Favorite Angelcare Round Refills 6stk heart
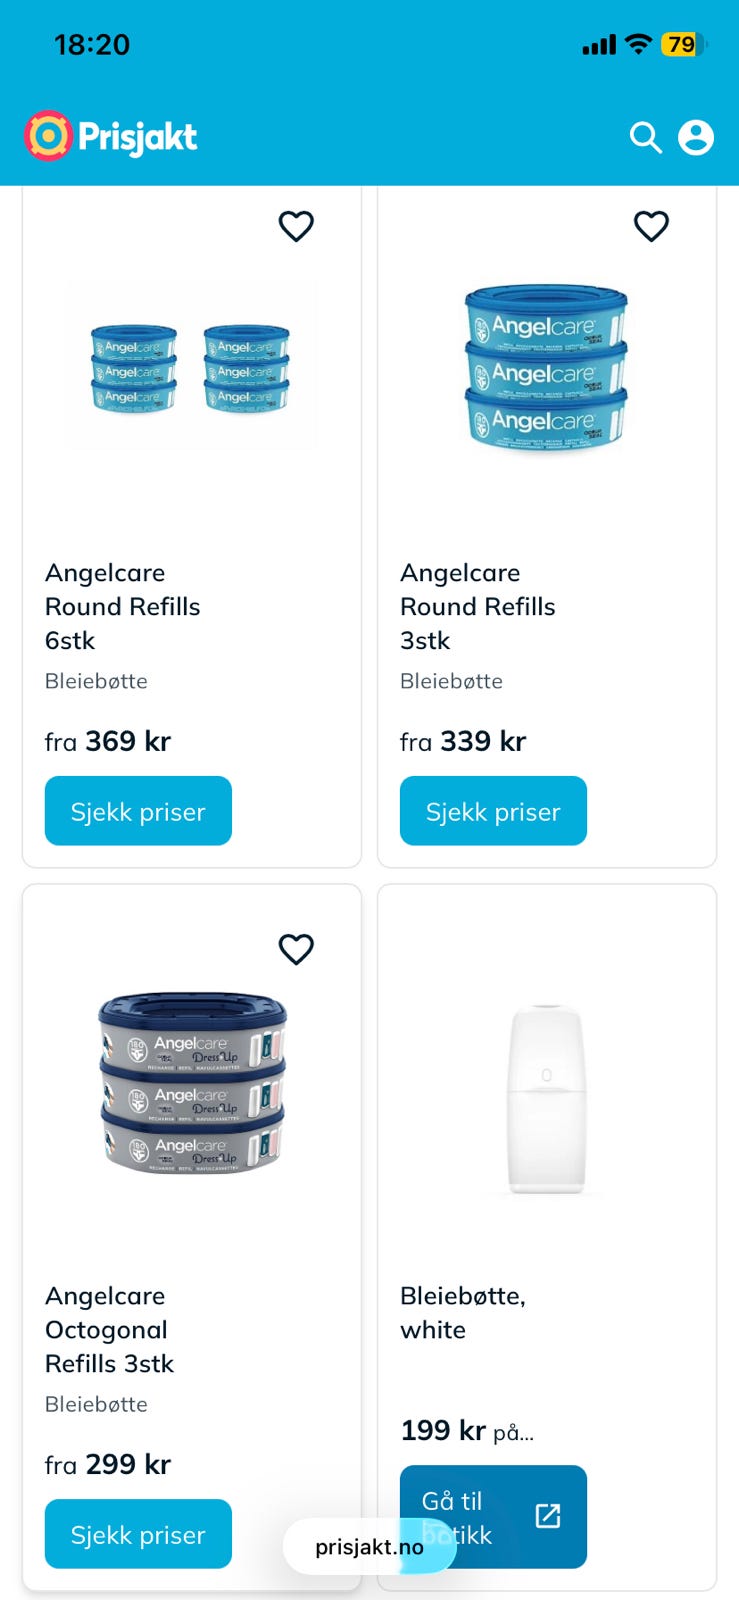The width and height of the screenshot is (739, 1600). pos(296,227)
